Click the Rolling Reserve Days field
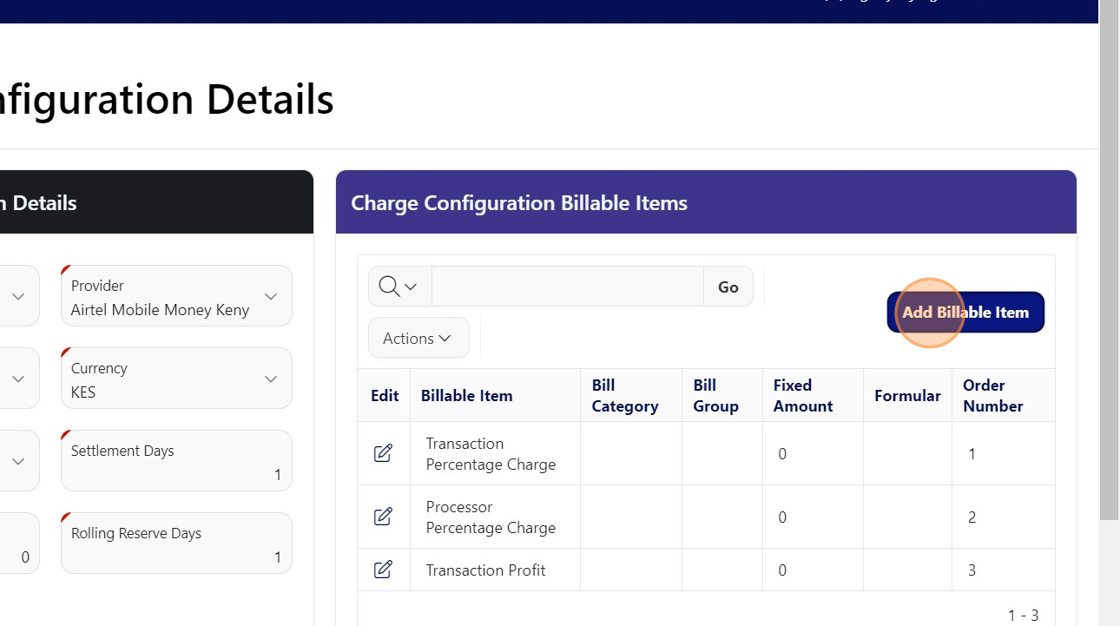This screenshot has width=1120, height=626. pyautogui.click(x=176, y=544)
